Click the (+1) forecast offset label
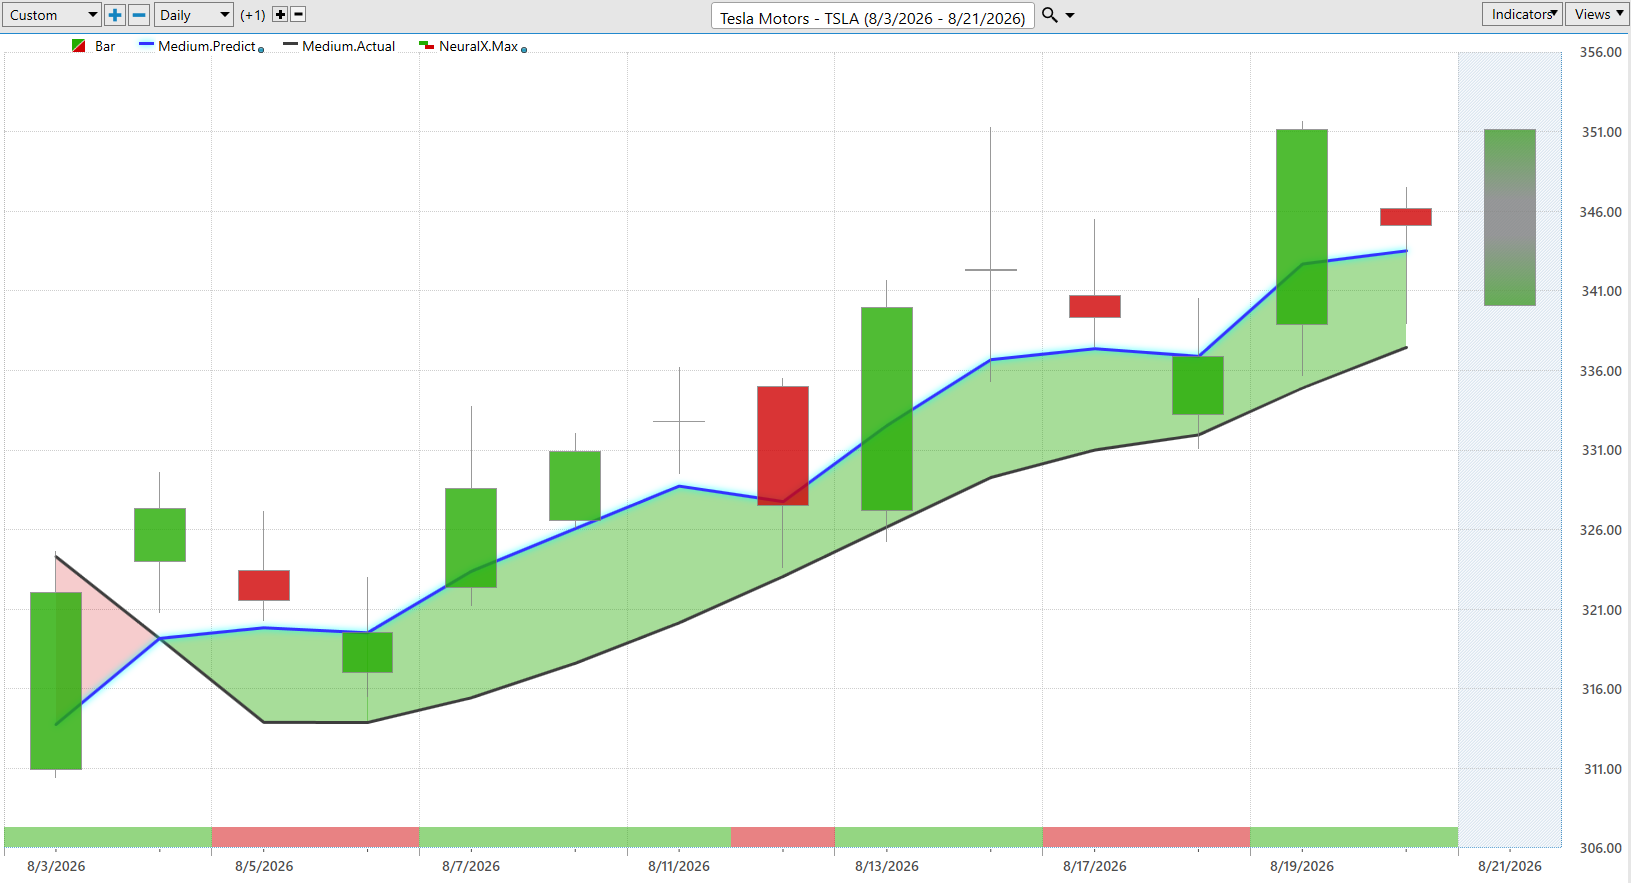 click(x=253, y=15)
